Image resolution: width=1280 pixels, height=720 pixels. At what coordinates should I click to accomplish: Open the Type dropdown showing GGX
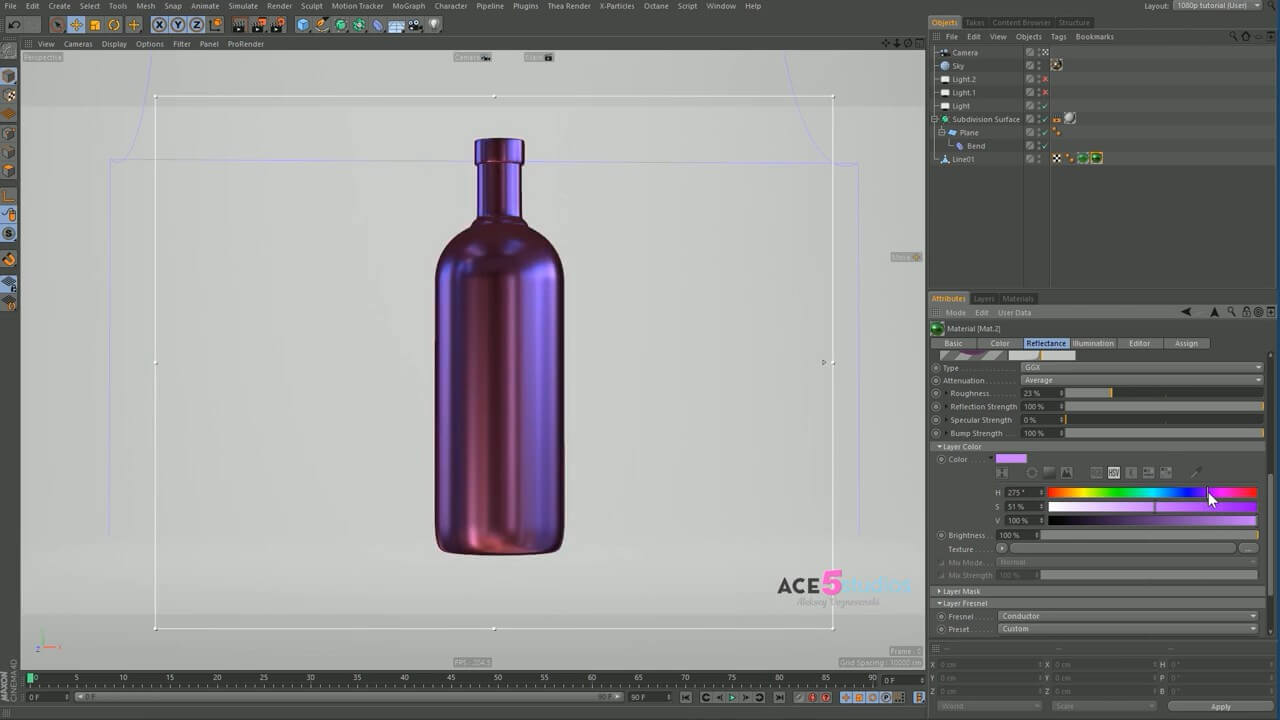[1141, 368]
